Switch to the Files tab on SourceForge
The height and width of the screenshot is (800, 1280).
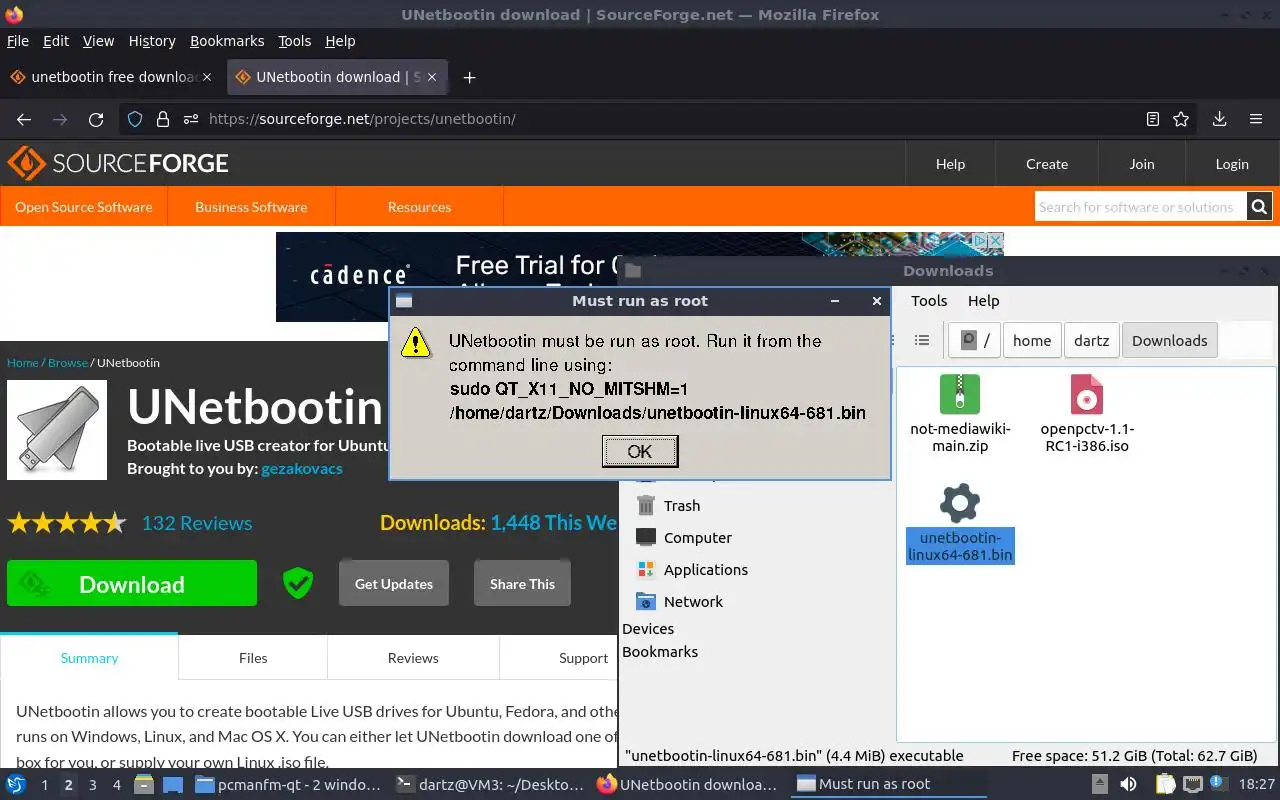point(253,657)
